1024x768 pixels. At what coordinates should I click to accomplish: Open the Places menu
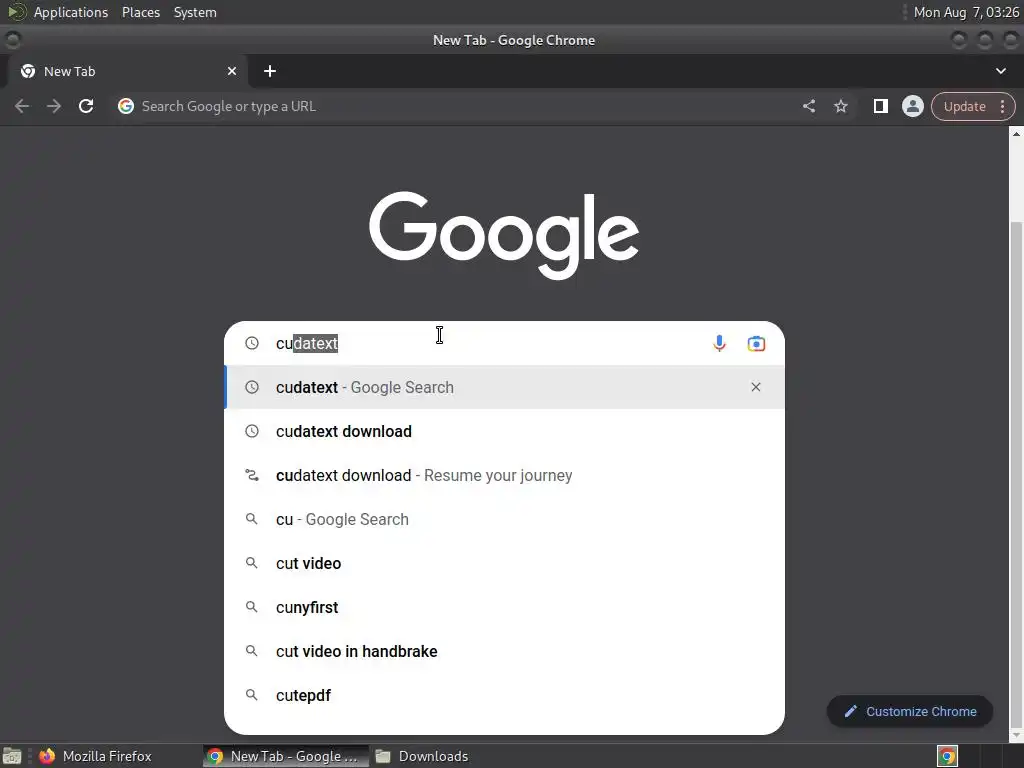tap(141, 12)
